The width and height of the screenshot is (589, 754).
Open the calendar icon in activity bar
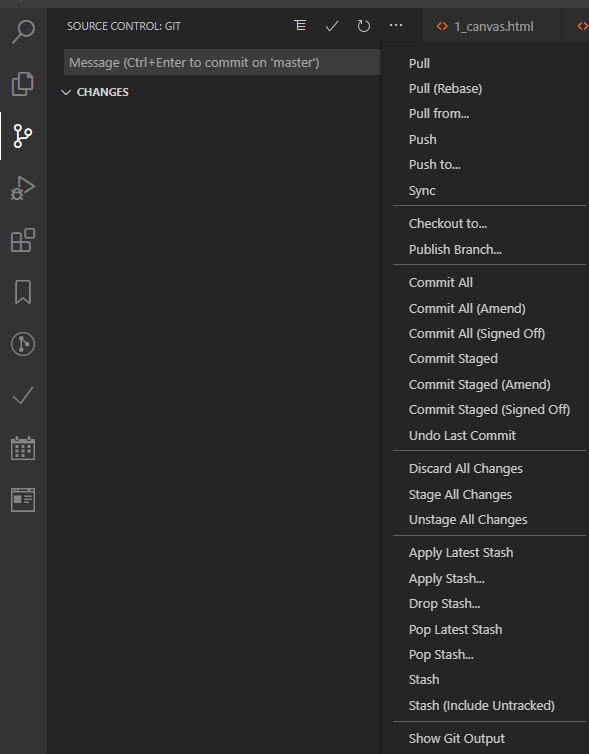[x=23, y=448]
